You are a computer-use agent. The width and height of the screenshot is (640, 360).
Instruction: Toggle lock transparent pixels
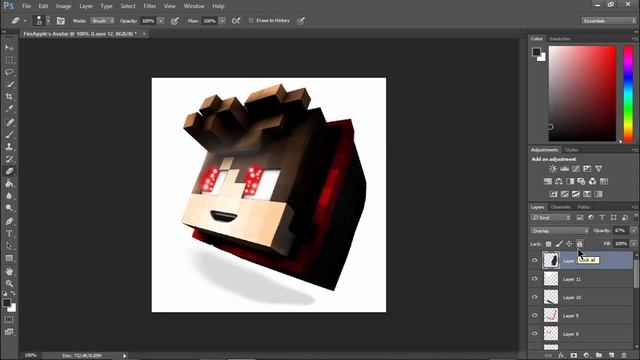[x=549, y=244]
